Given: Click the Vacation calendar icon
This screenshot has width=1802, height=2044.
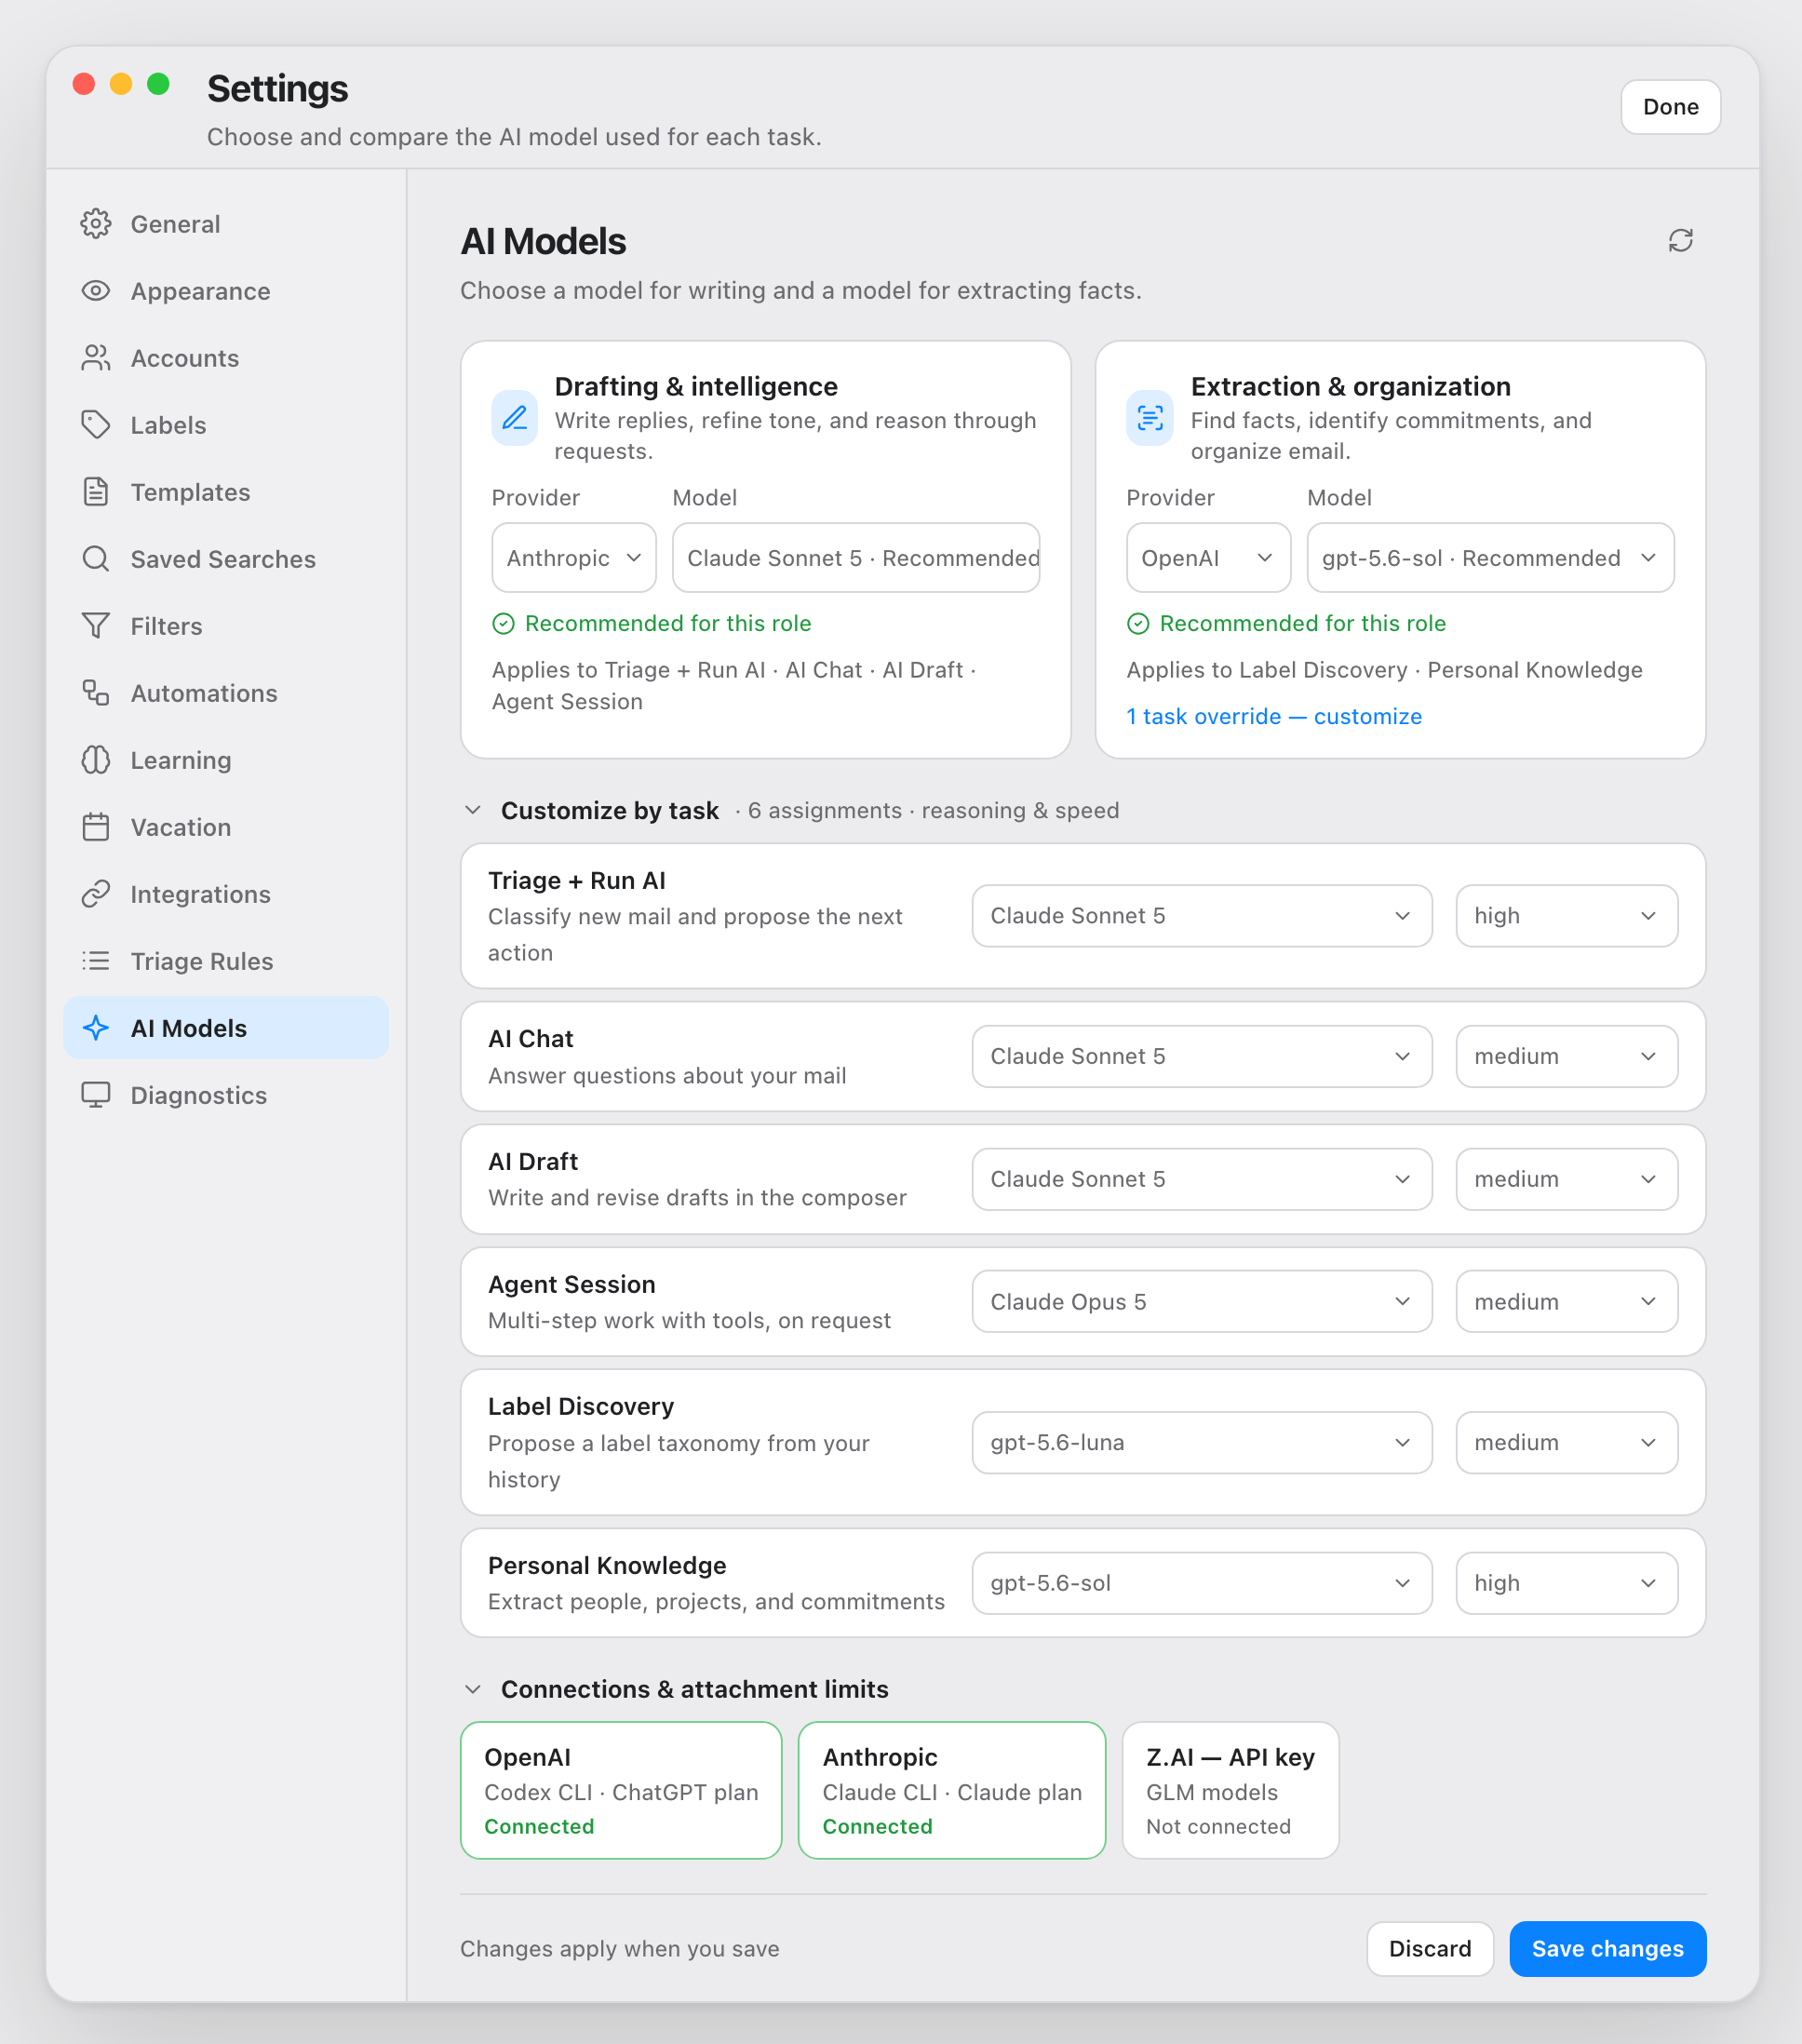Looking at the screenshot, I should pos(96,827).
